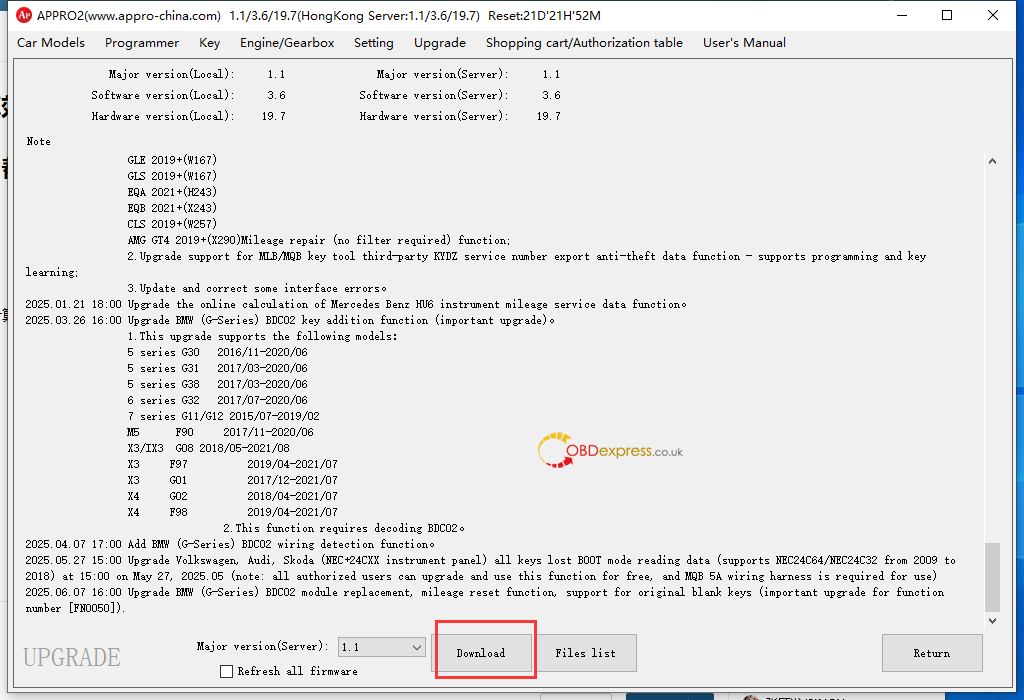
Task: Select the 'GLE 2019+(W167)' note line
Action: 172,160
